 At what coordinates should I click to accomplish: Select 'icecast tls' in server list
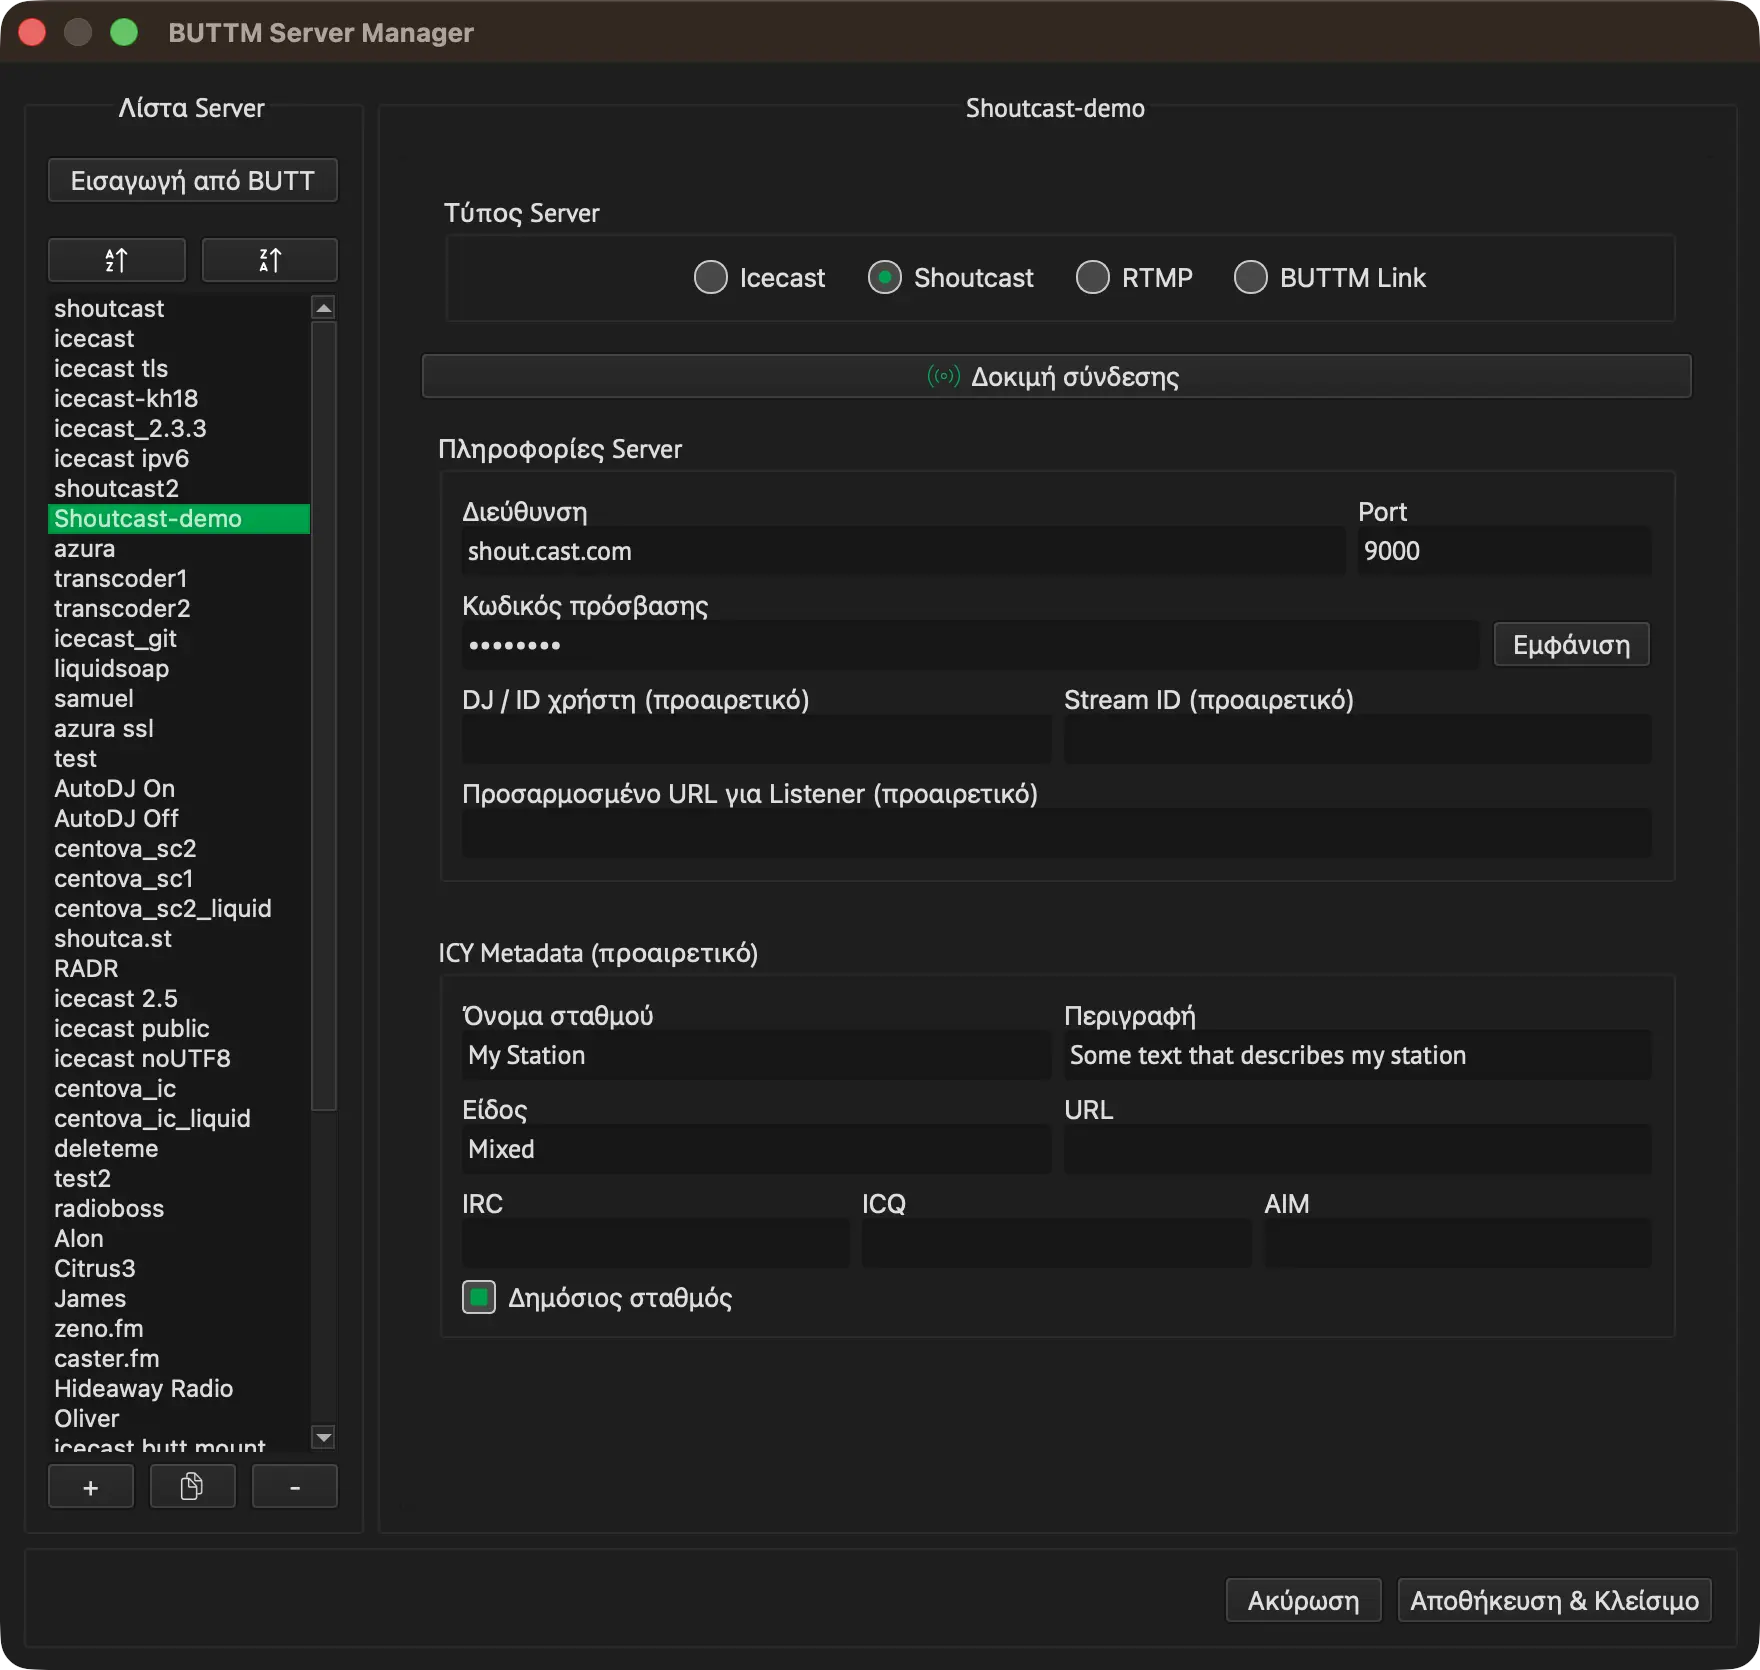point(179,368)
